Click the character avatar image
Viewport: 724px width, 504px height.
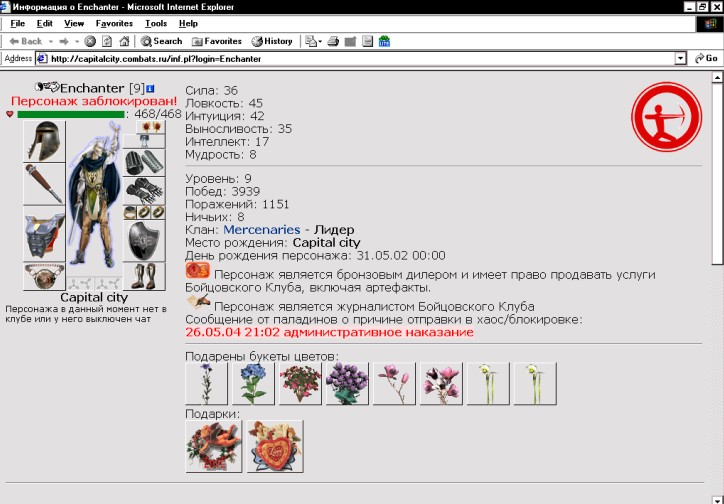point(94,196)
